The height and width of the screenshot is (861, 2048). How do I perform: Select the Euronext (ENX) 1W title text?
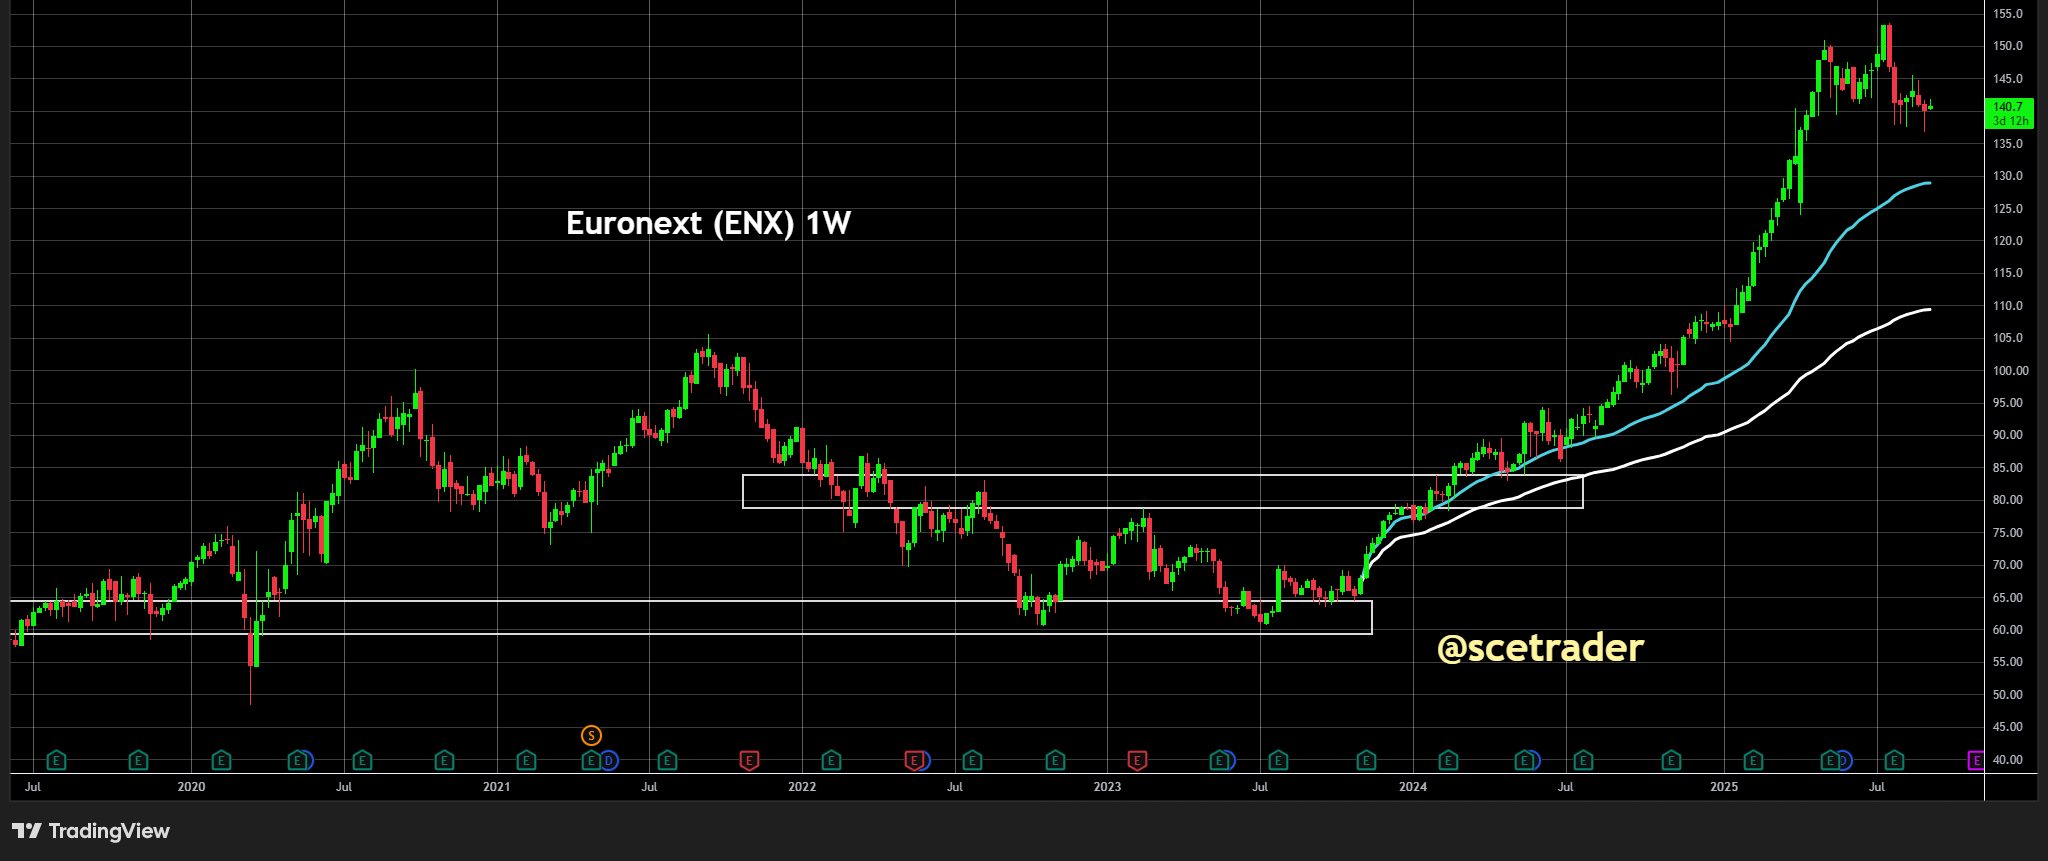[x=708, y=223]
